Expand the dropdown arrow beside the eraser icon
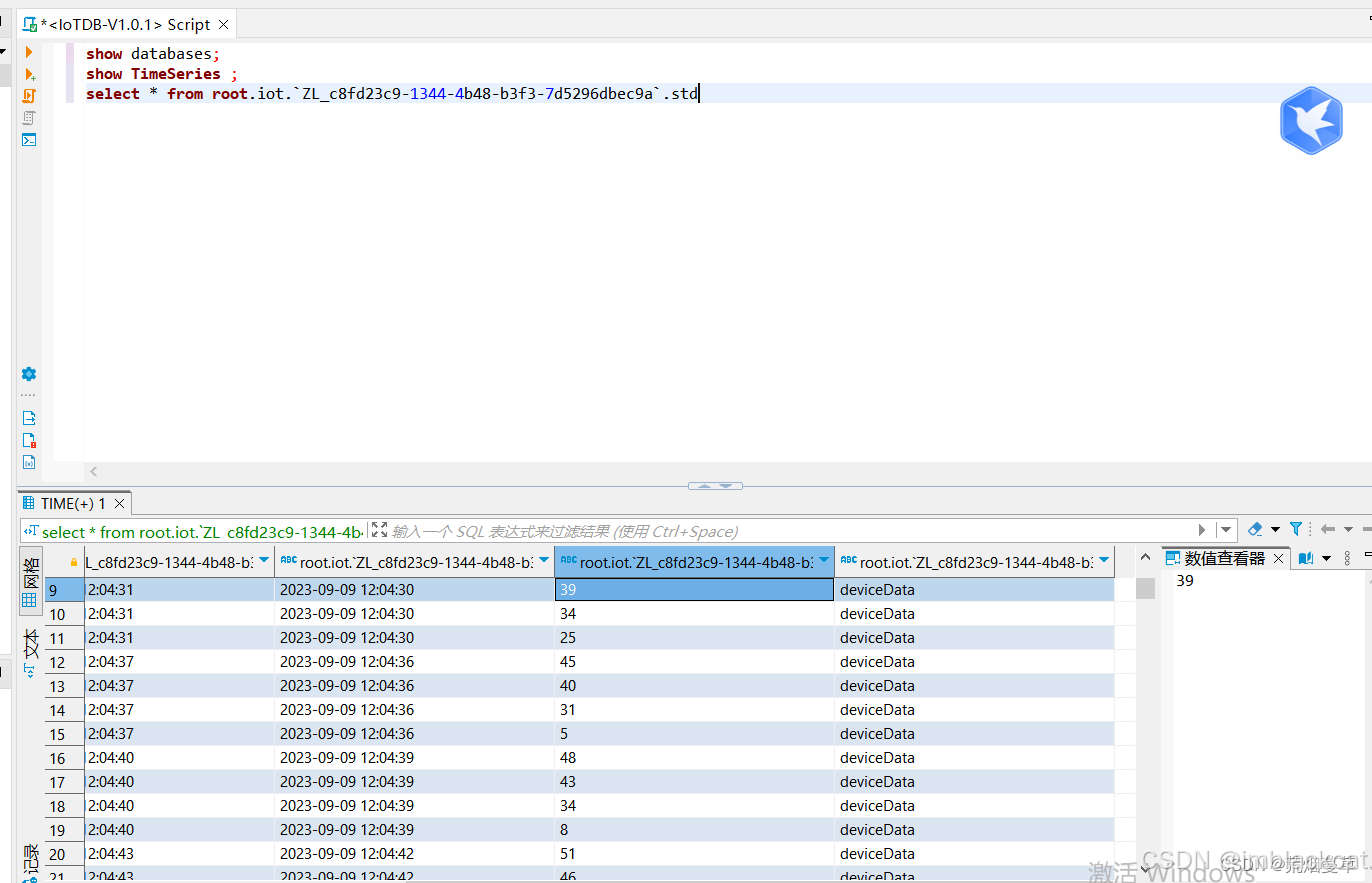 tap(1275, 530)
